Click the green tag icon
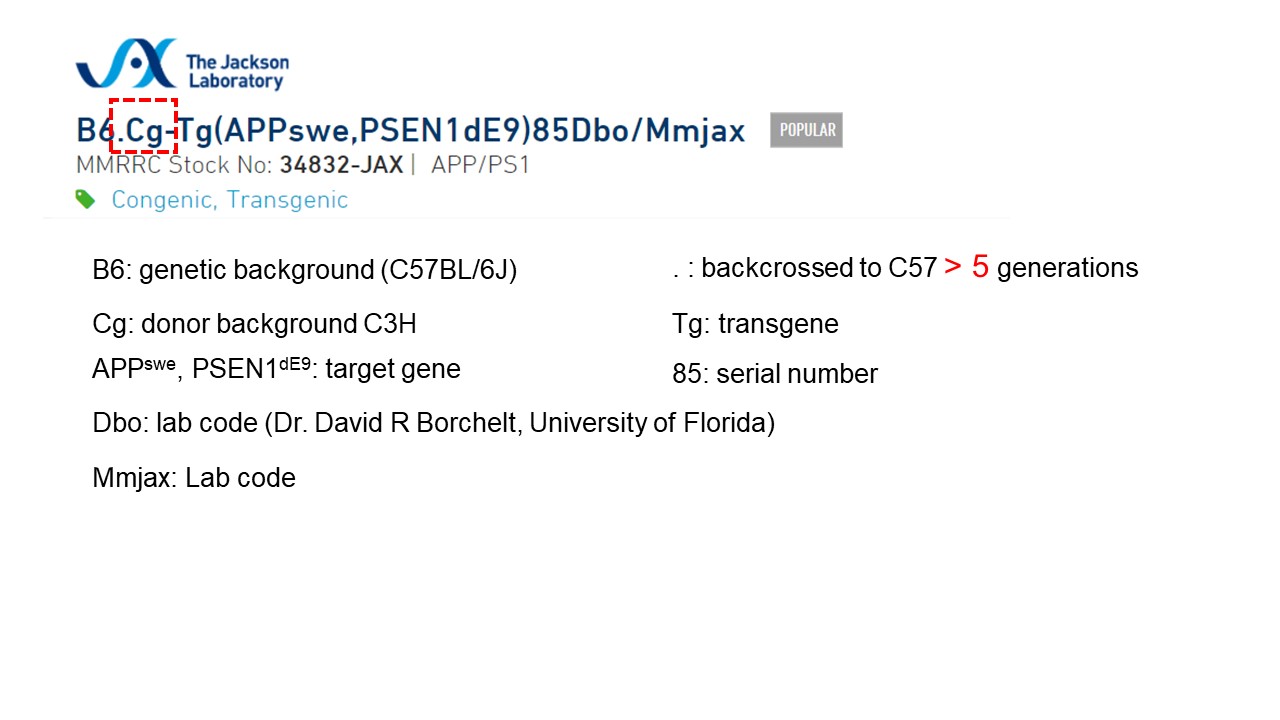The image size is (1280, 720). pyautogui.click(x=86, y=199)
